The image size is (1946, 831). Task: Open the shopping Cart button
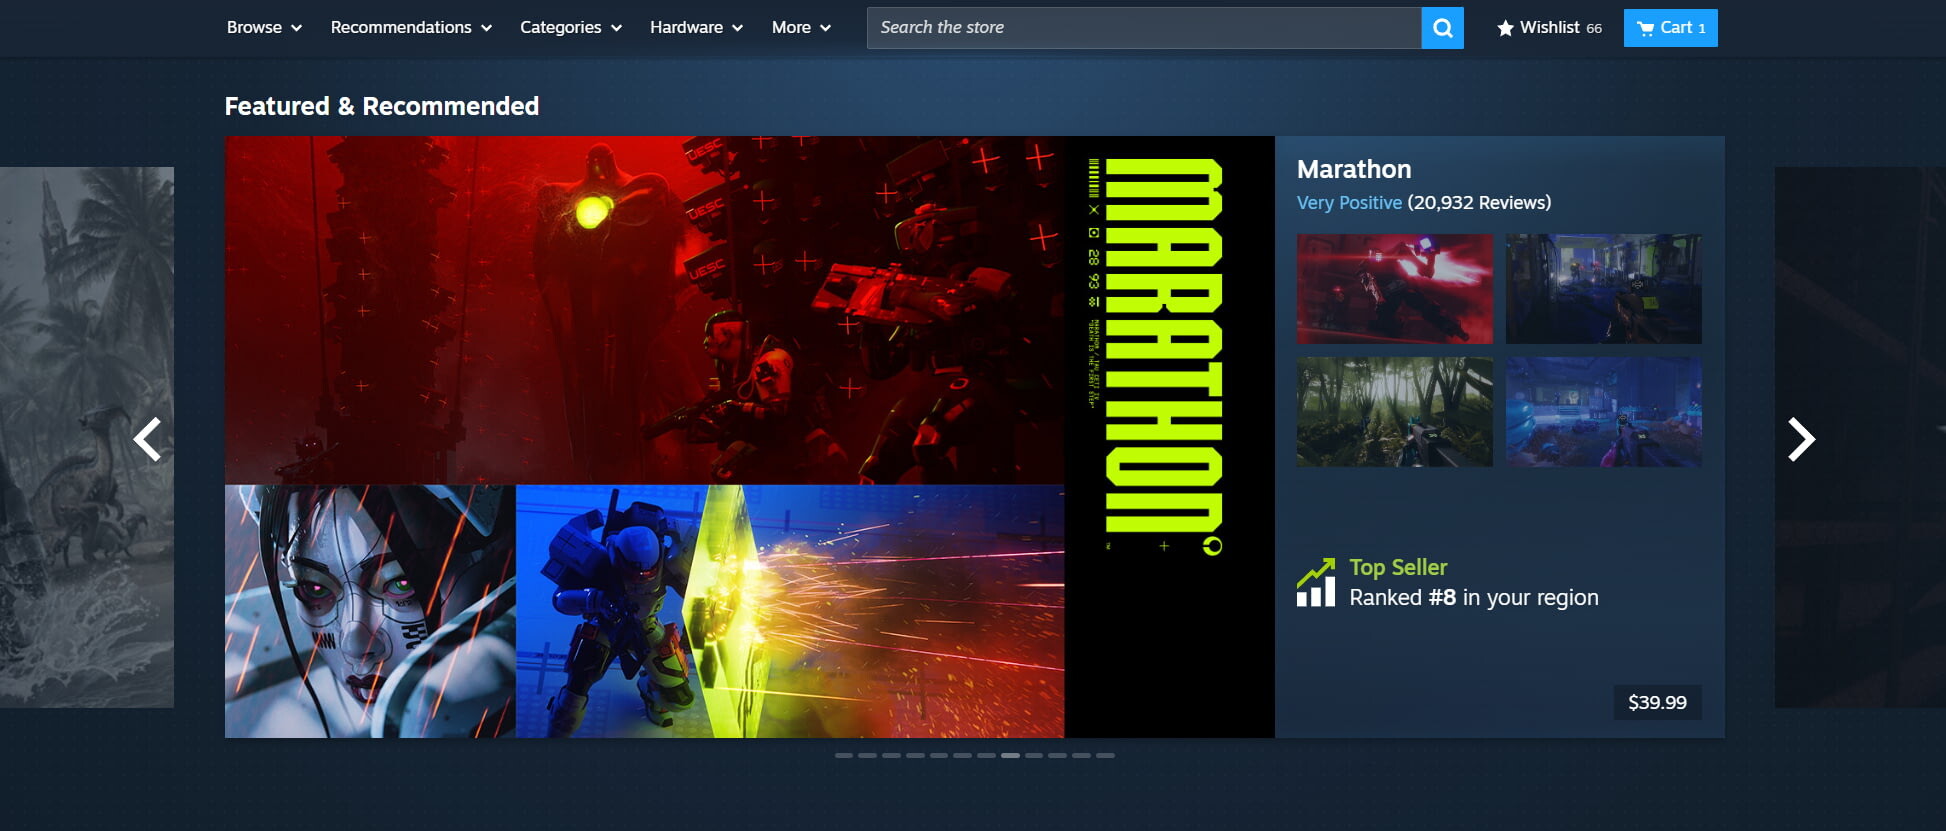1670,28
